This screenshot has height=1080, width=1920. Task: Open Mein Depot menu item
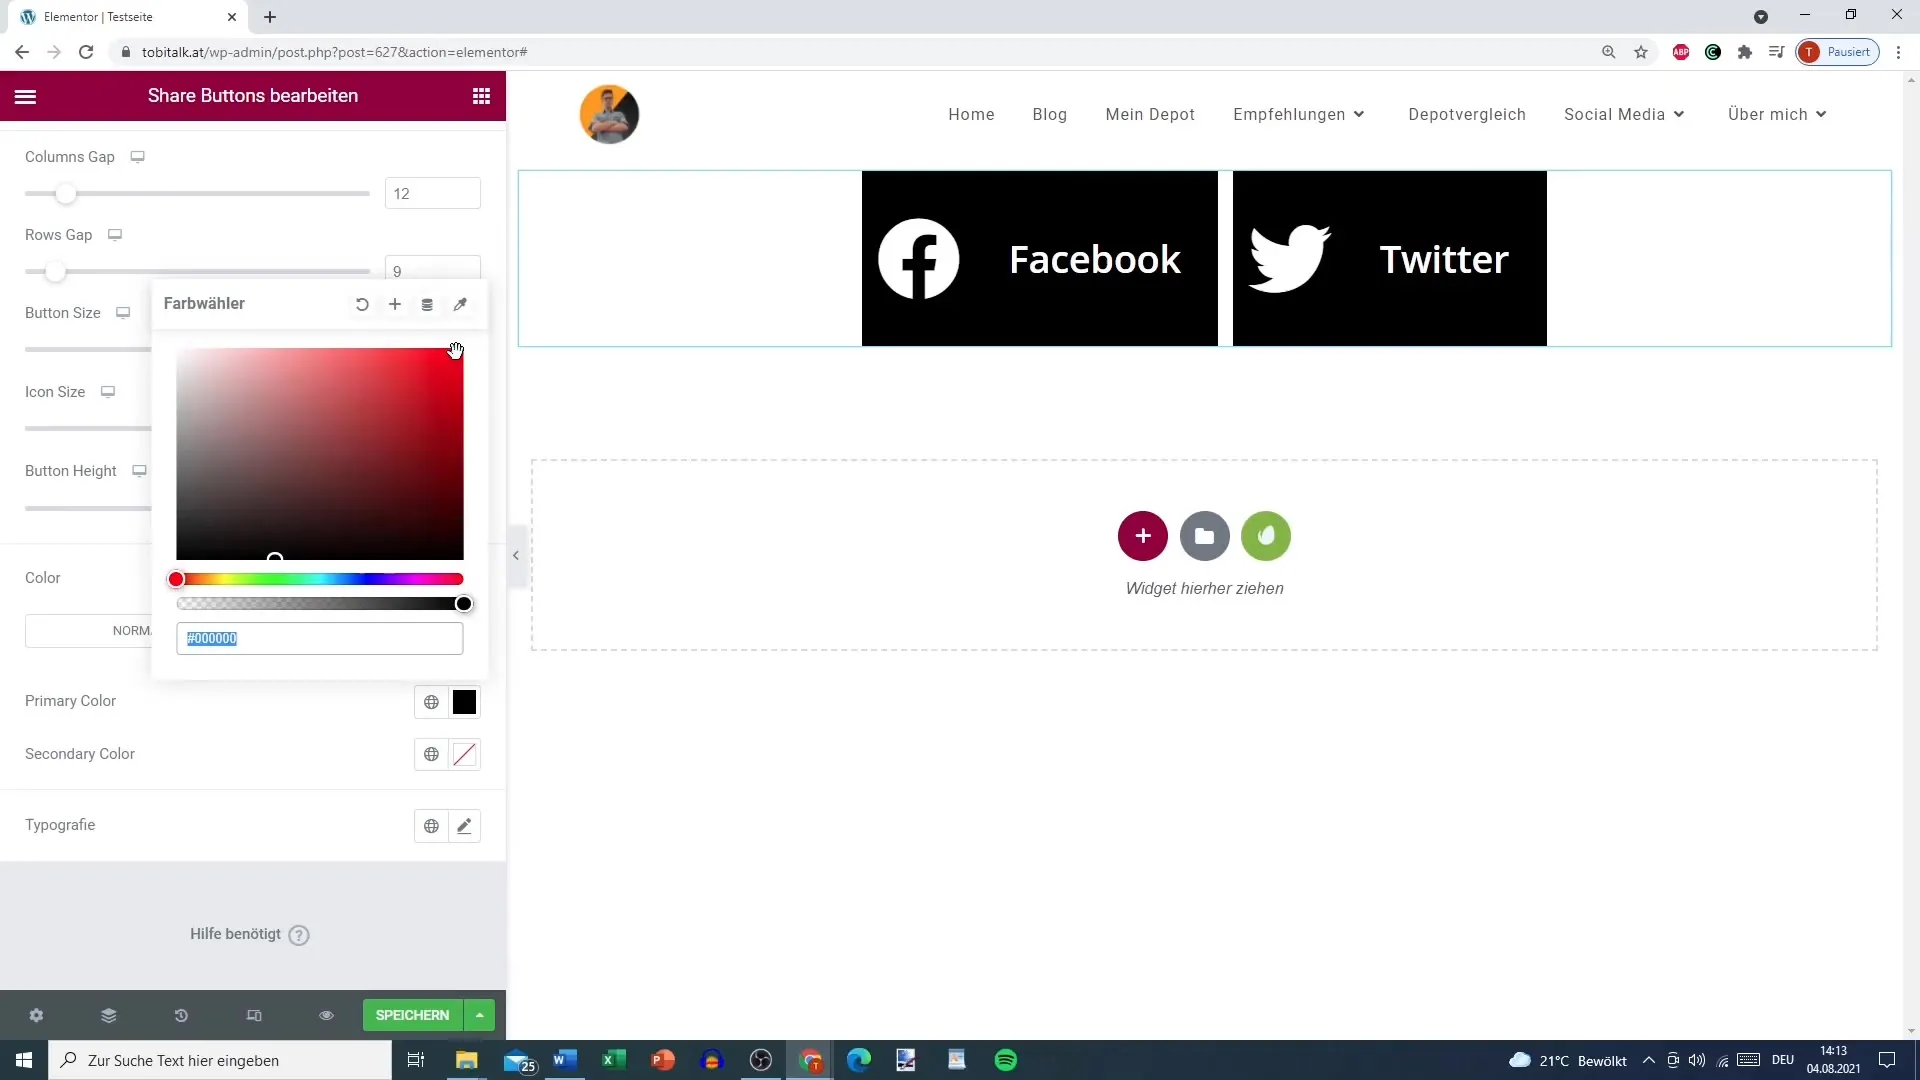tap(1150, 114)
